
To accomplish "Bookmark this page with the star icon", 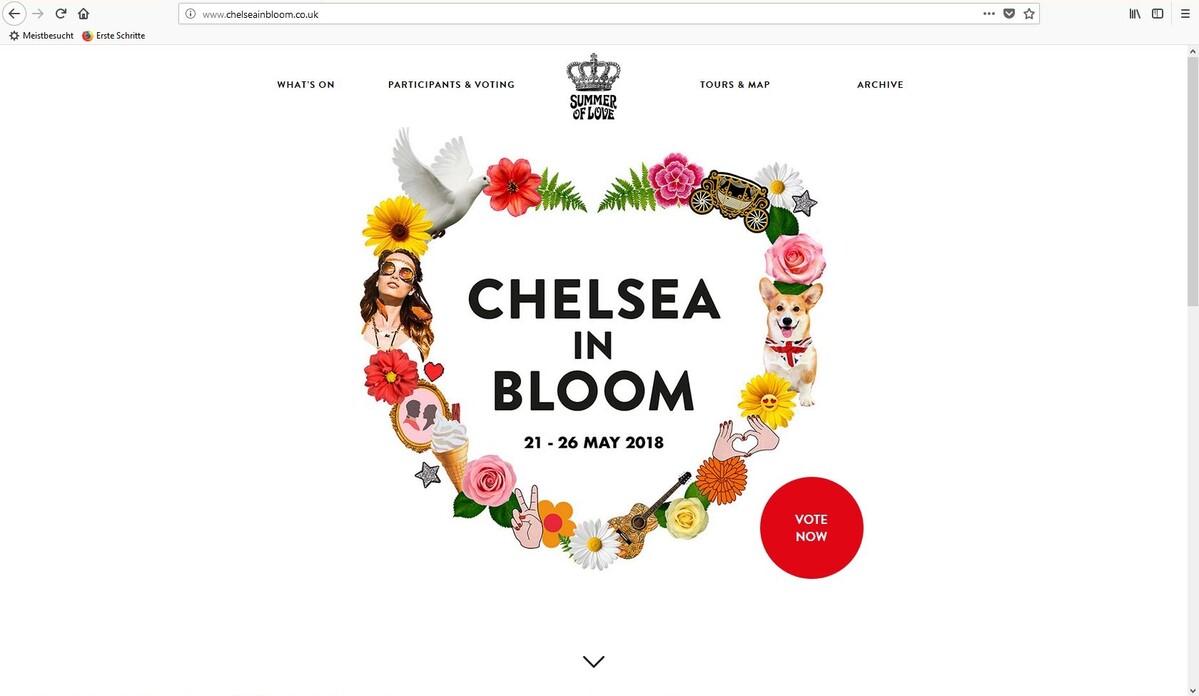I will coord(1028,14).
